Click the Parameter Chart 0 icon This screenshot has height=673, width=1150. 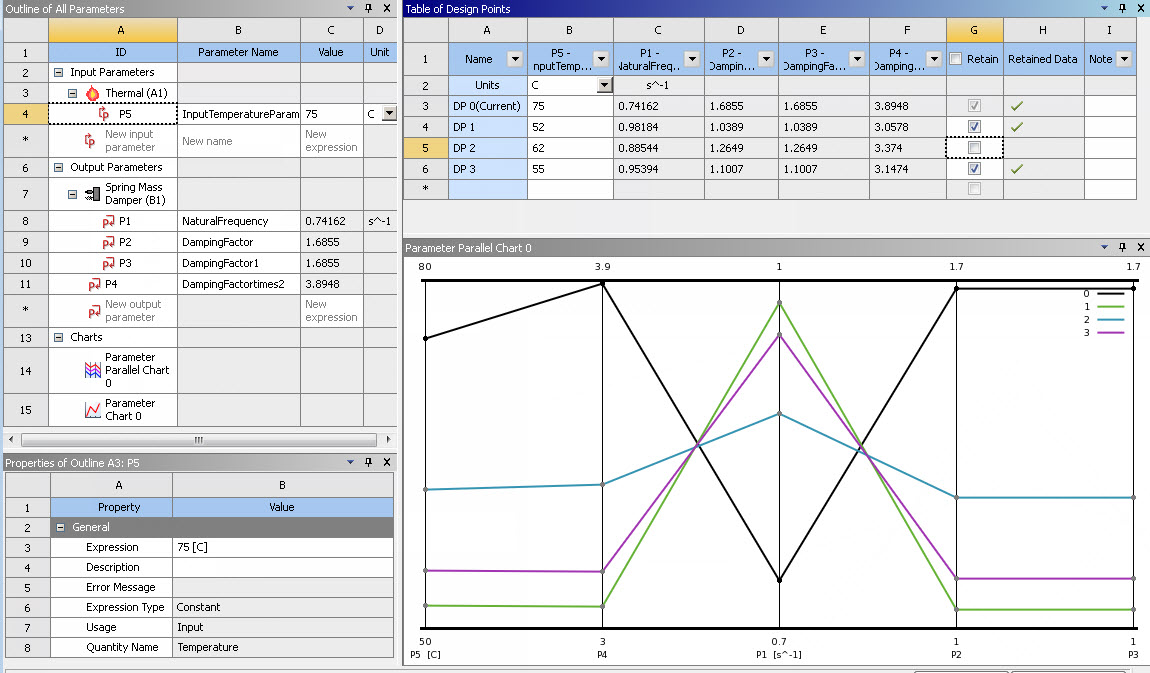click(93, 410)
